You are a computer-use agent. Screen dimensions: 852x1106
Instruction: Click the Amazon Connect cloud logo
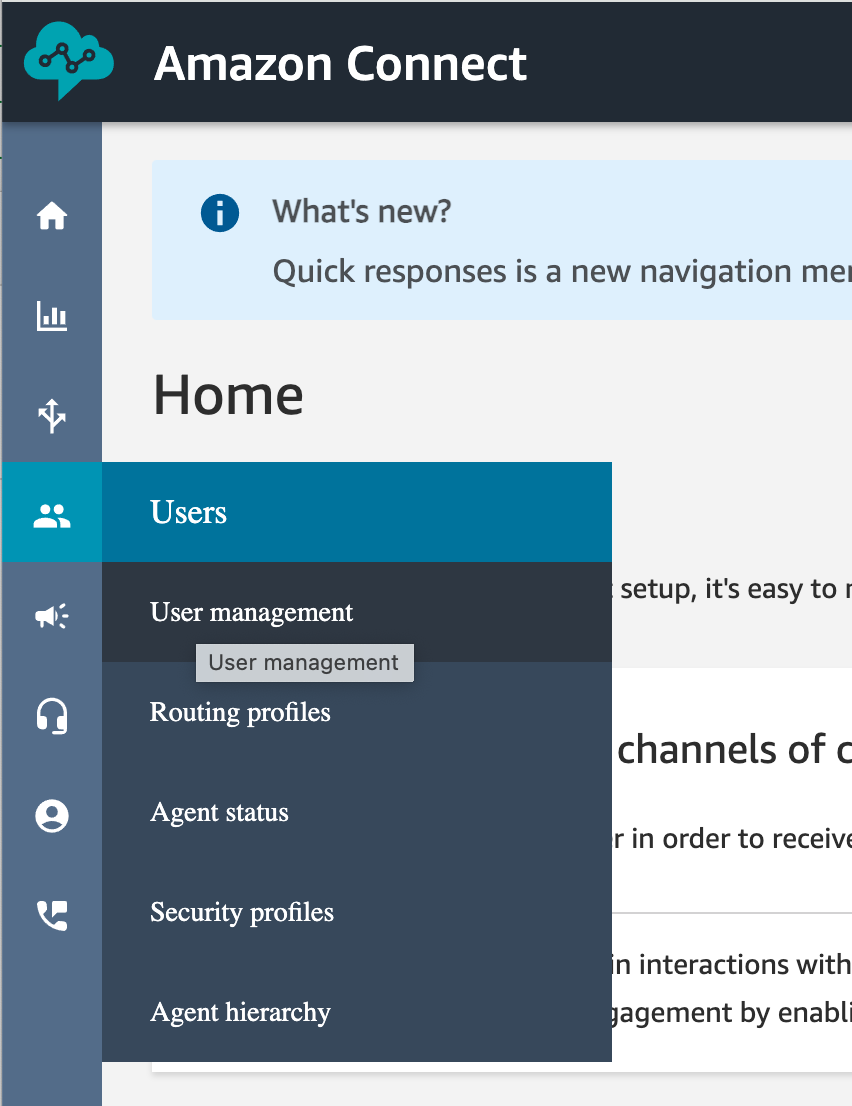[68, 61]
